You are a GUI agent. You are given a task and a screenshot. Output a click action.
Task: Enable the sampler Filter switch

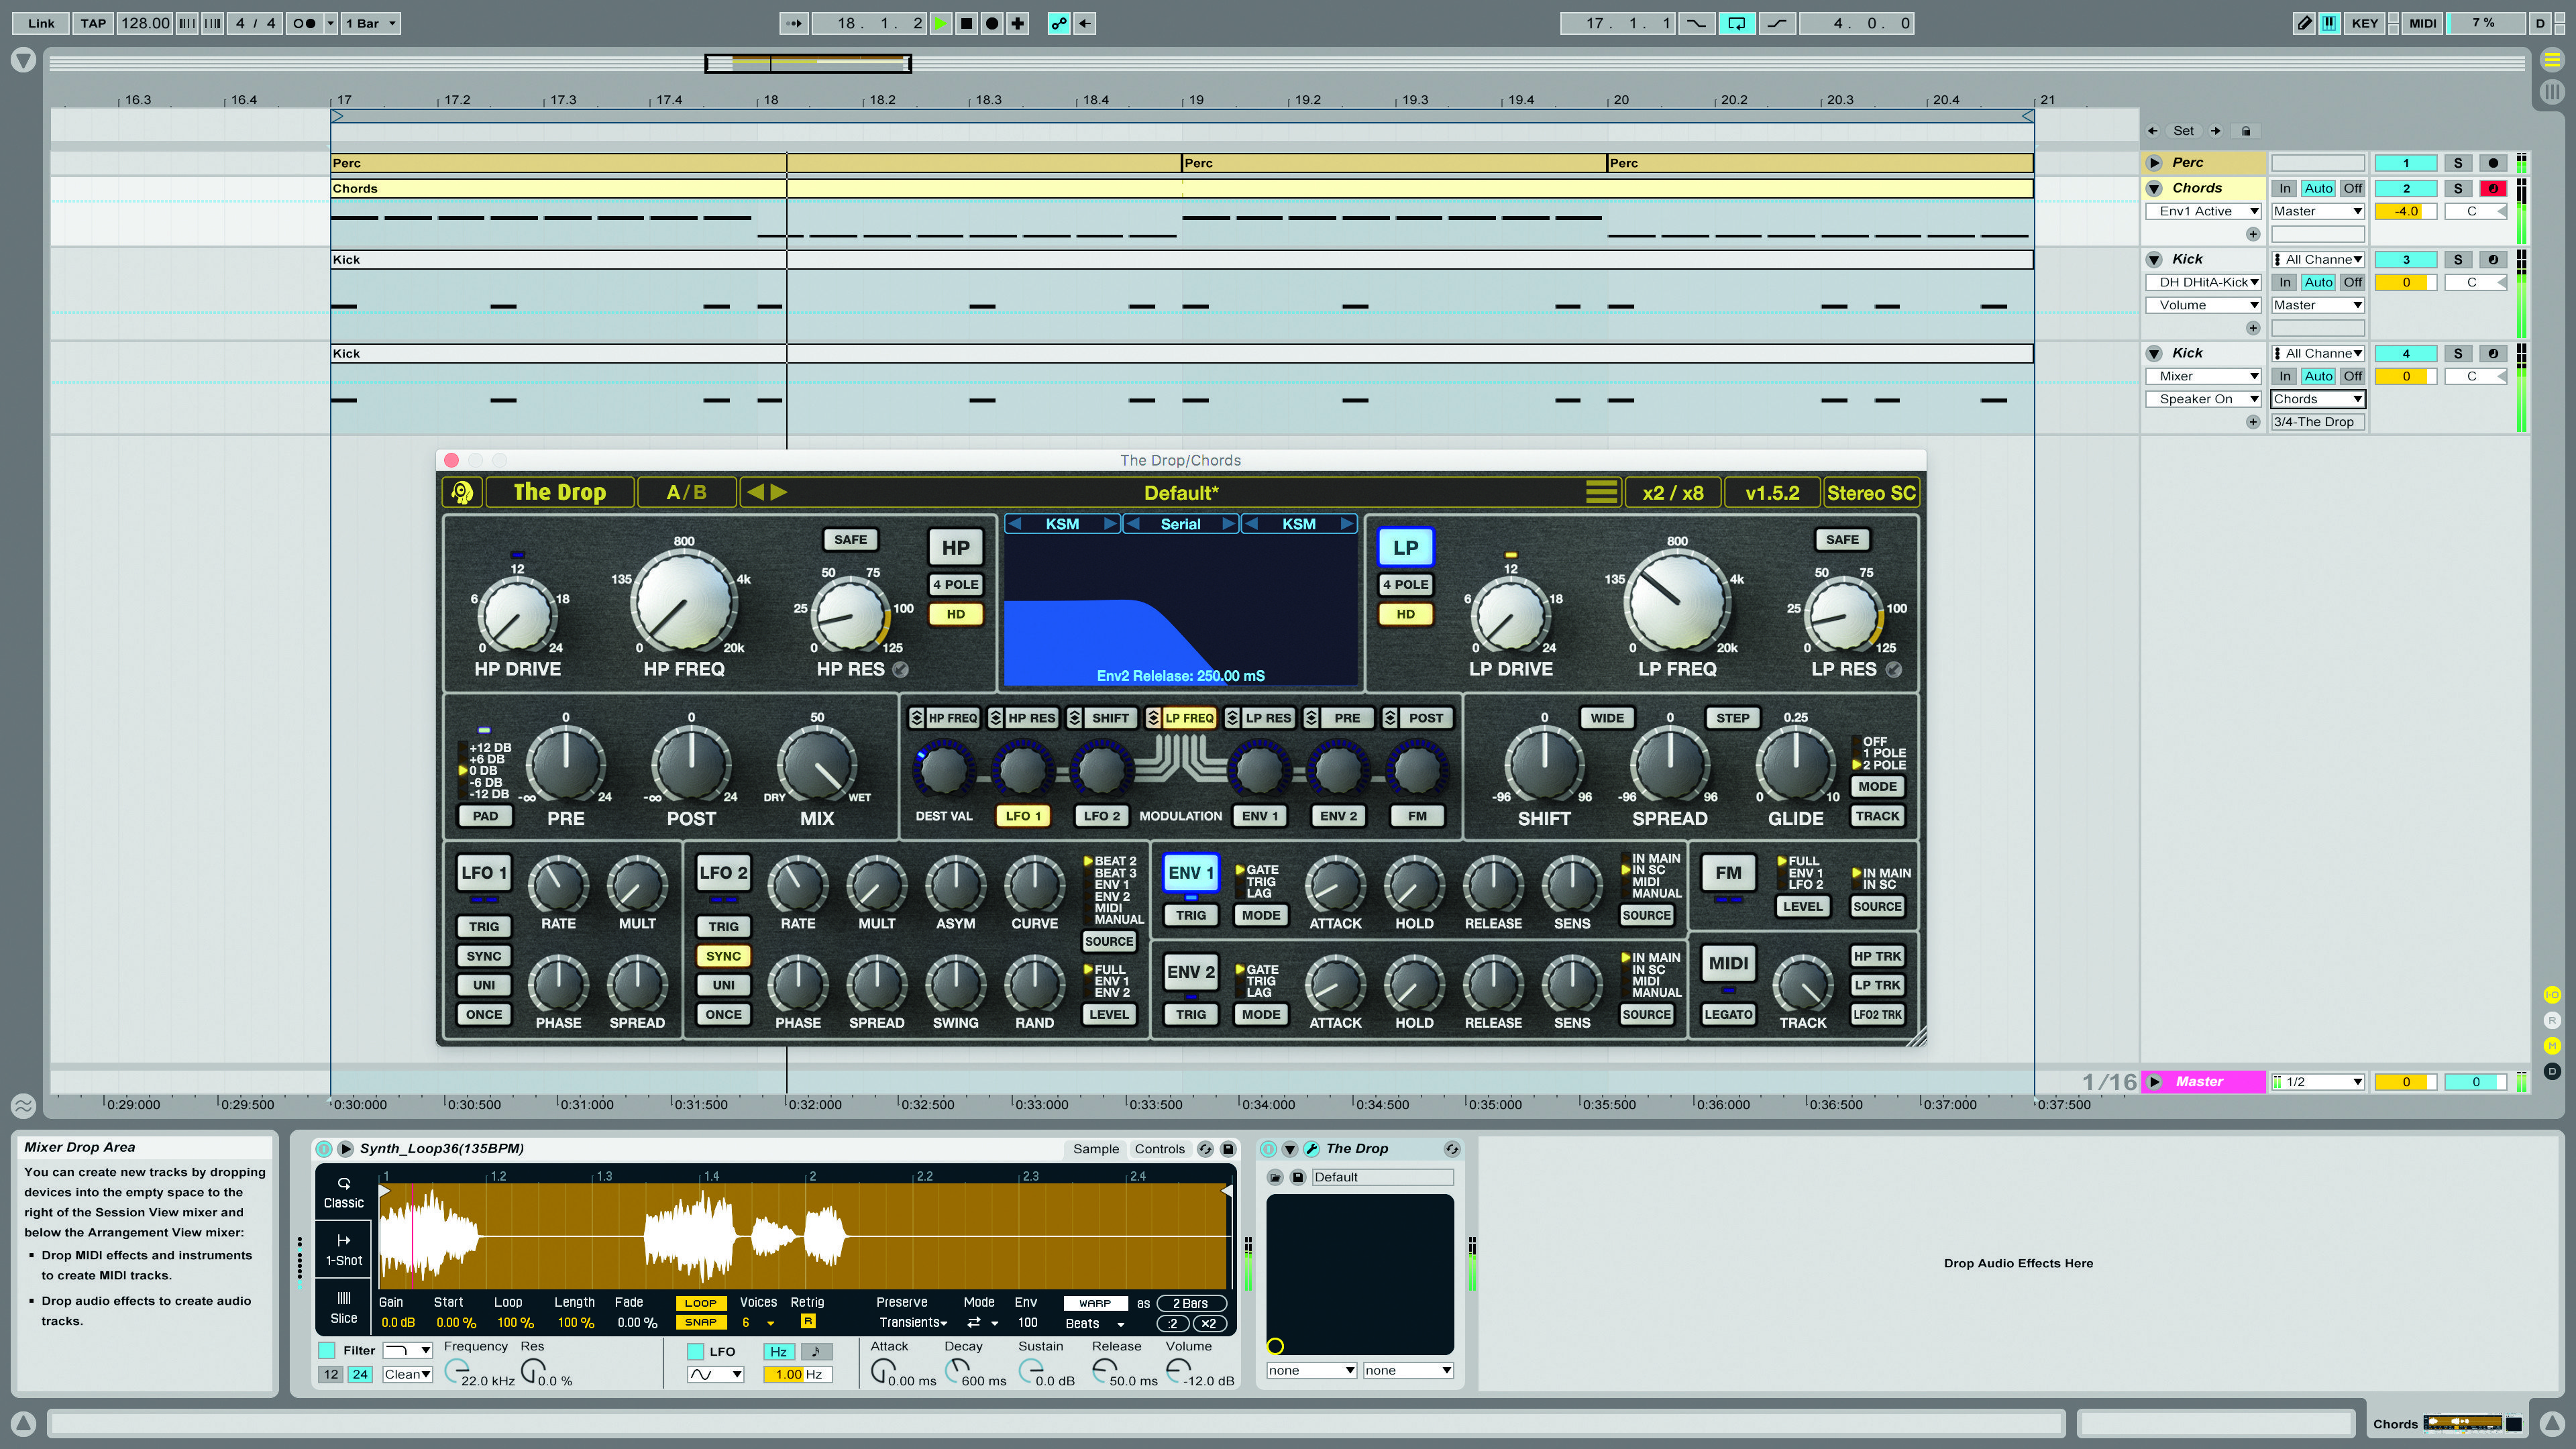tap(327, 1351)
